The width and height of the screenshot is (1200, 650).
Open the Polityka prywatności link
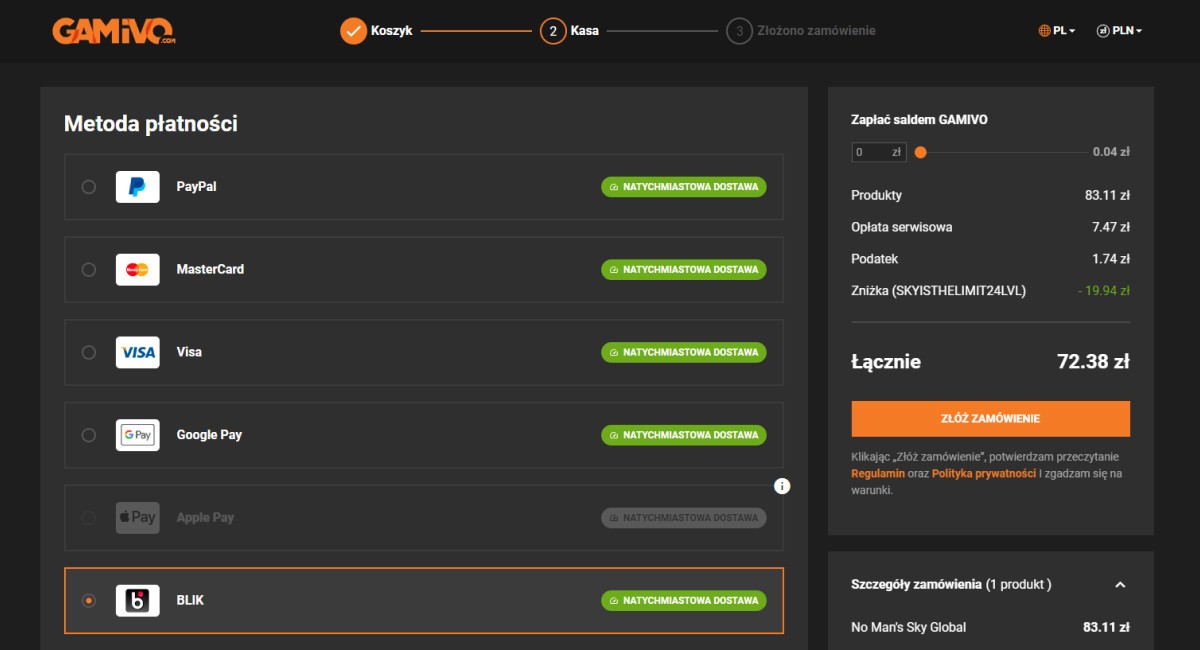coord(984,473)
